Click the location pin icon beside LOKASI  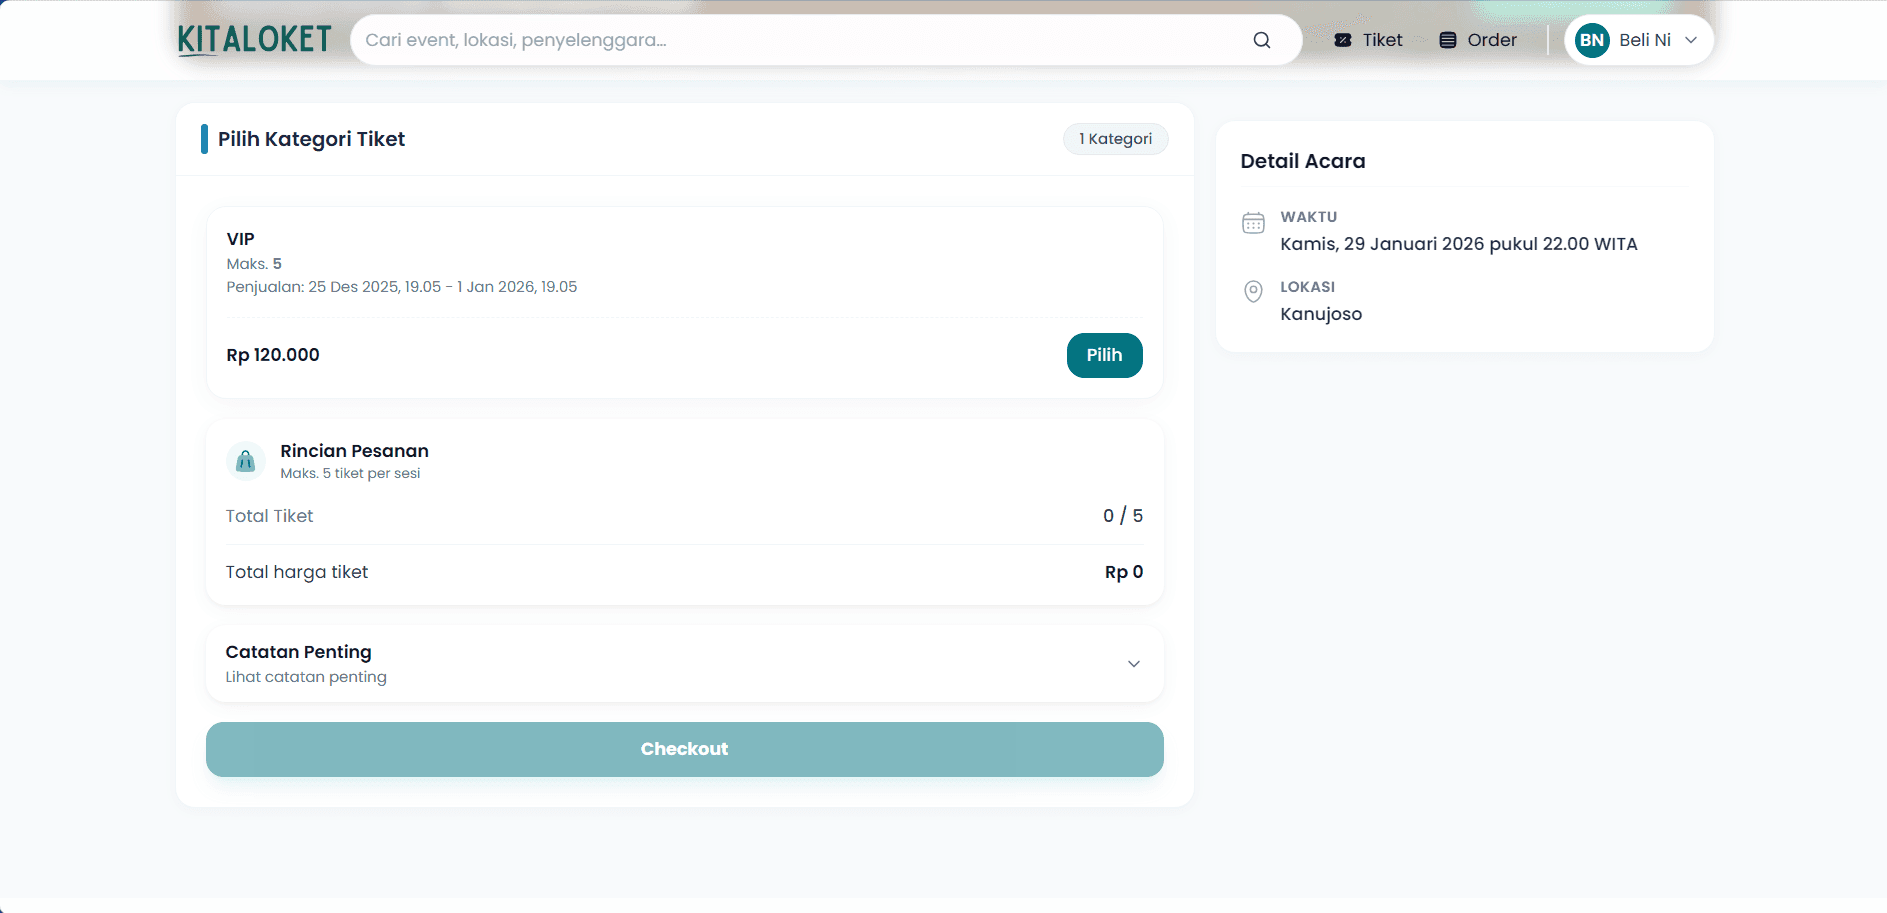[x=1253, y=291]
